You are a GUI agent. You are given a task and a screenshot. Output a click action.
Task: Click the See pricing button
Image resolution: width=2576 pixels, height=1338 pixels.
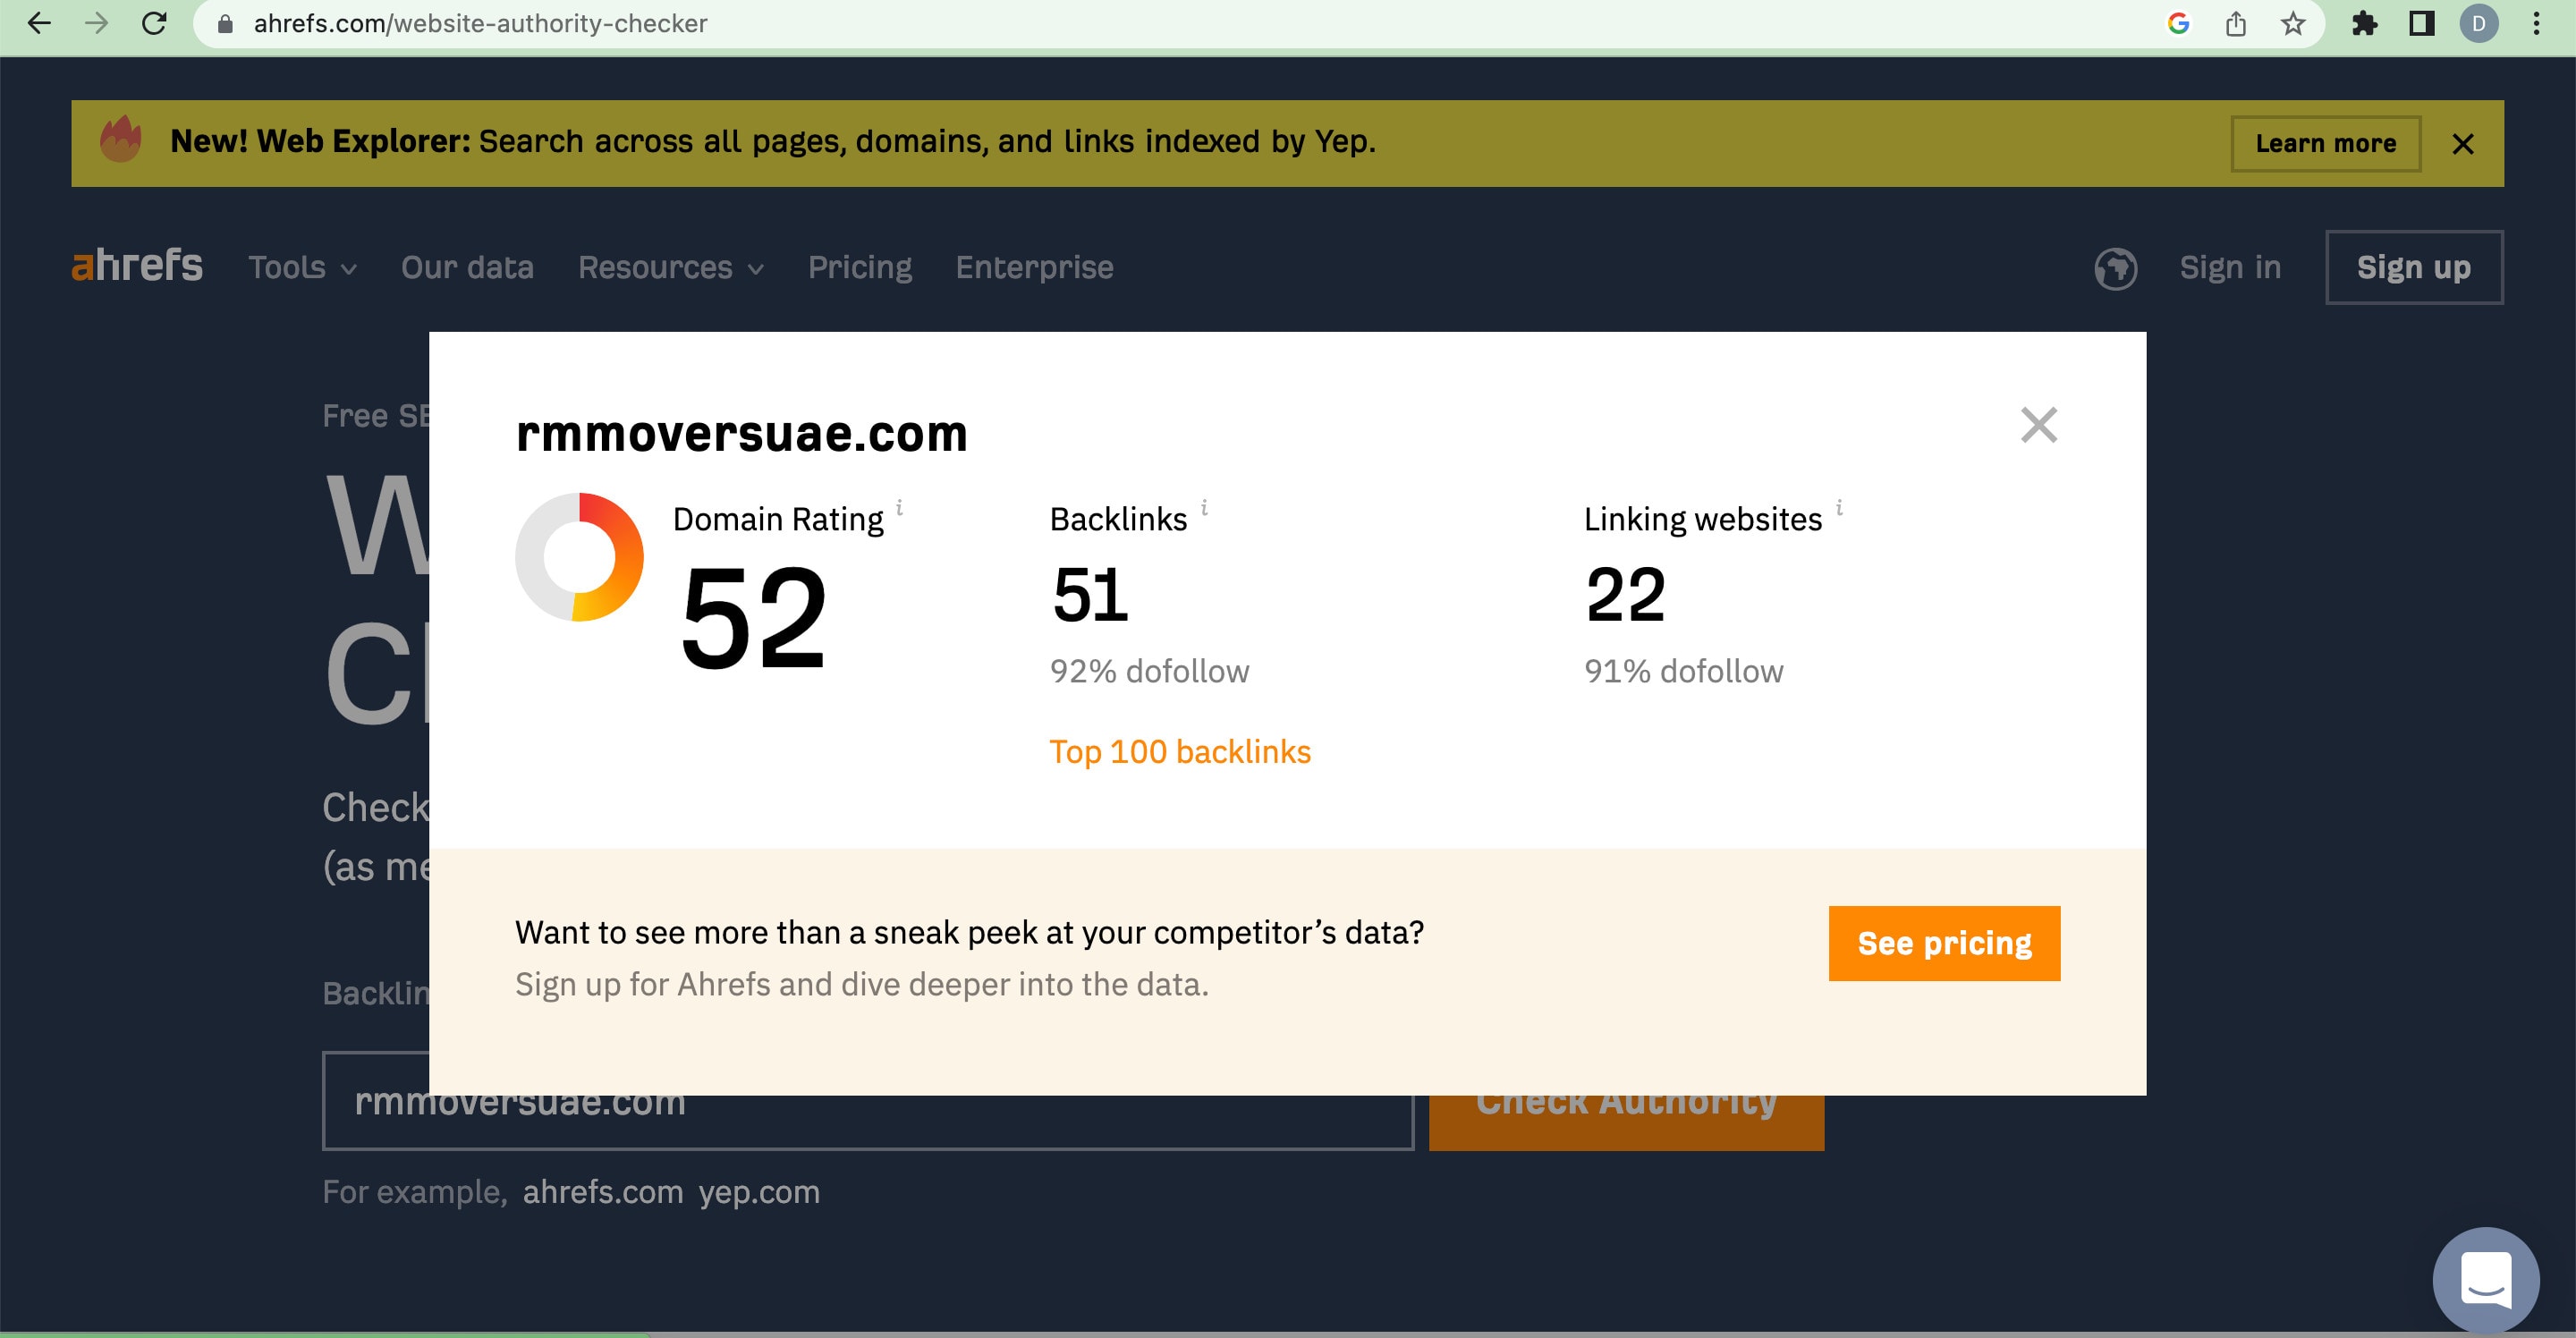tap(1944, 942)
